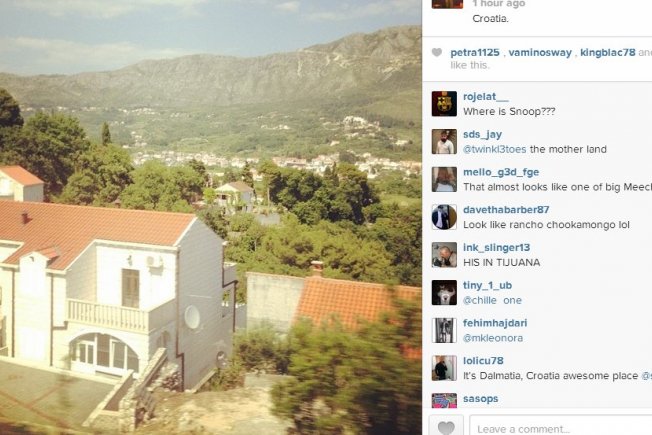Visit vaminosway's profile from likes
The image size is (652, 435).
(x=540, y=52)
